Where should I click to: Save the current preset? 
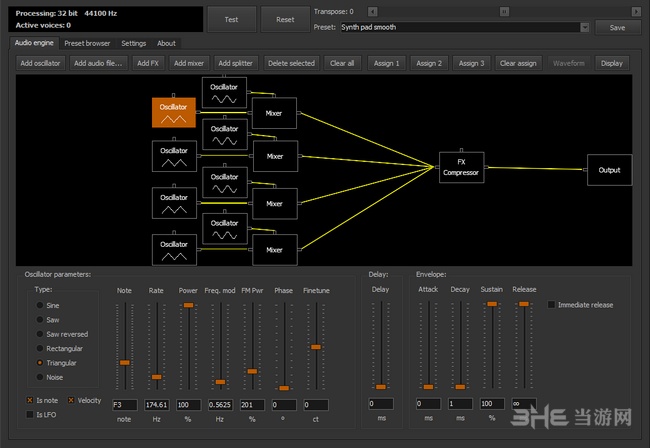(617, 27)
